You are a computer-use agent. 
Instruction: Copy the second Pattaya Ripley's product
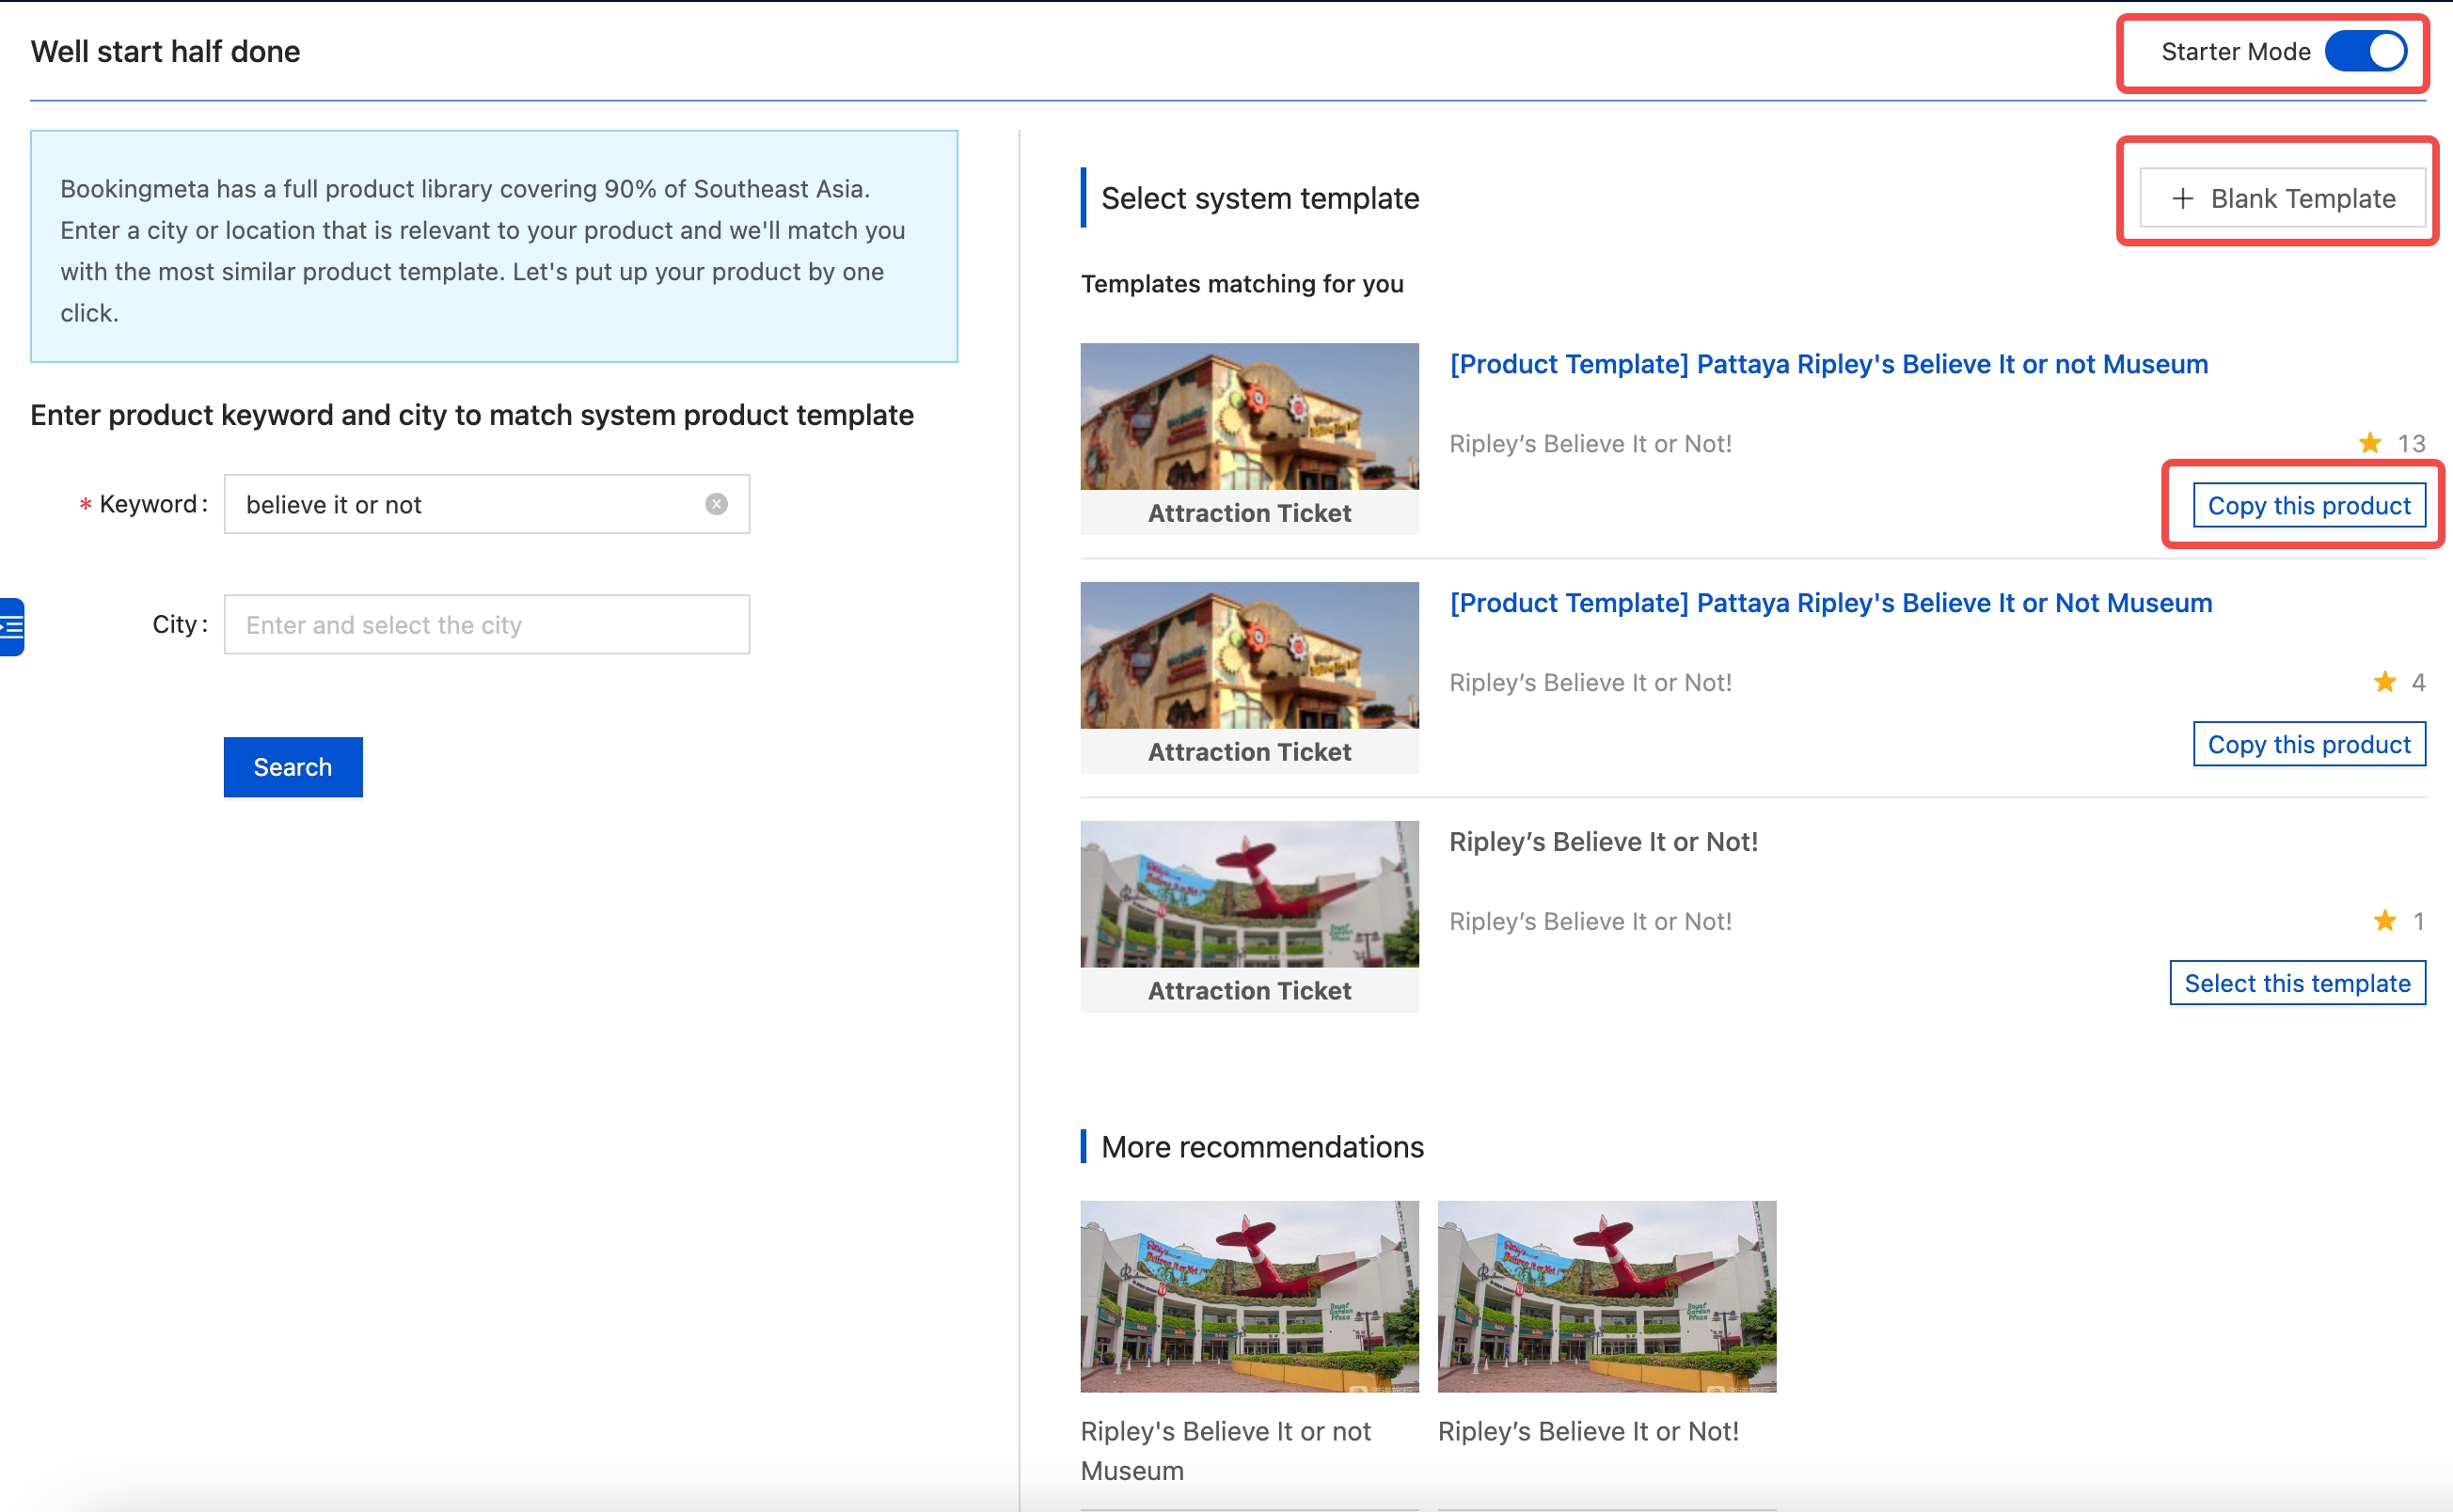(x=2308, y=745)
